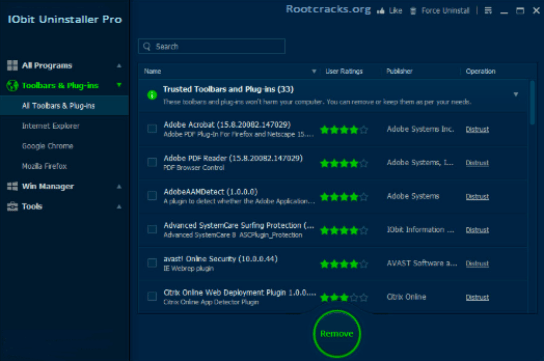Check Advanced SystemCare Surfing Protection row

coord(152,229)
